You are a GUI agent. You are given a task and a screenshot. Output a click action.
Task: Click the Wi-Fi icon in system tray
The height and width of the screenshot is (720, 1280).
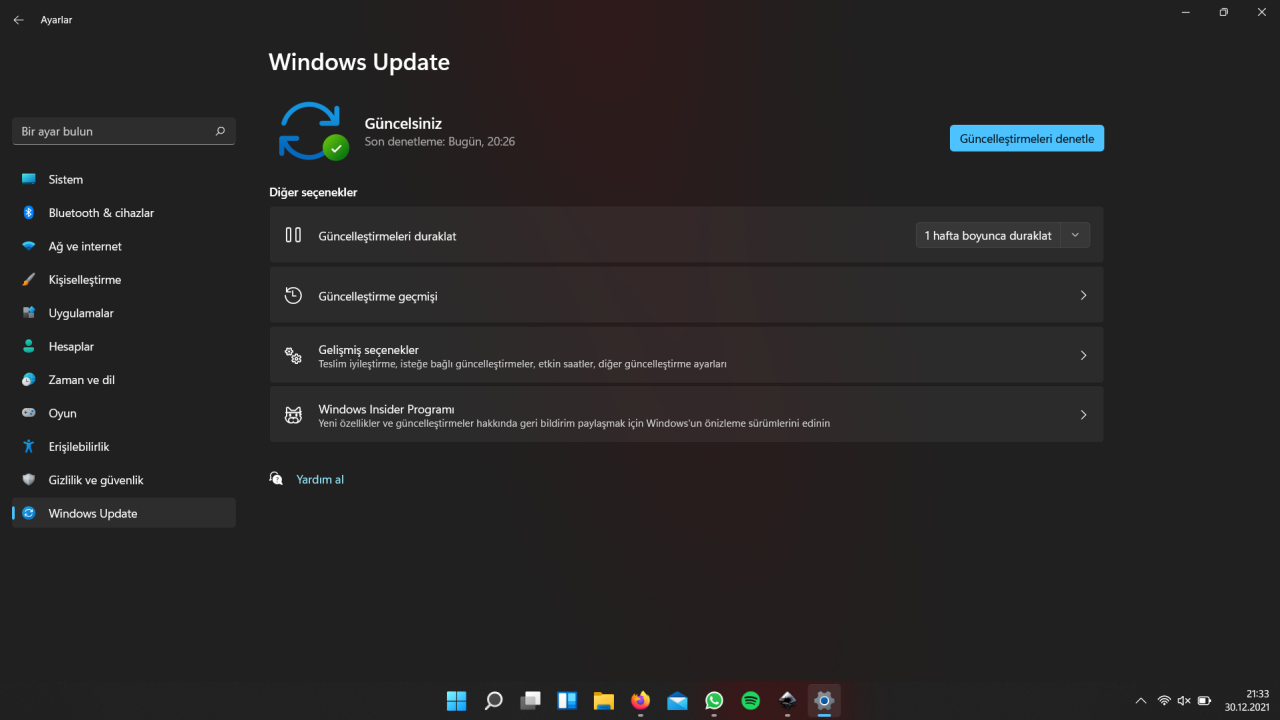tap(1164, 700)
